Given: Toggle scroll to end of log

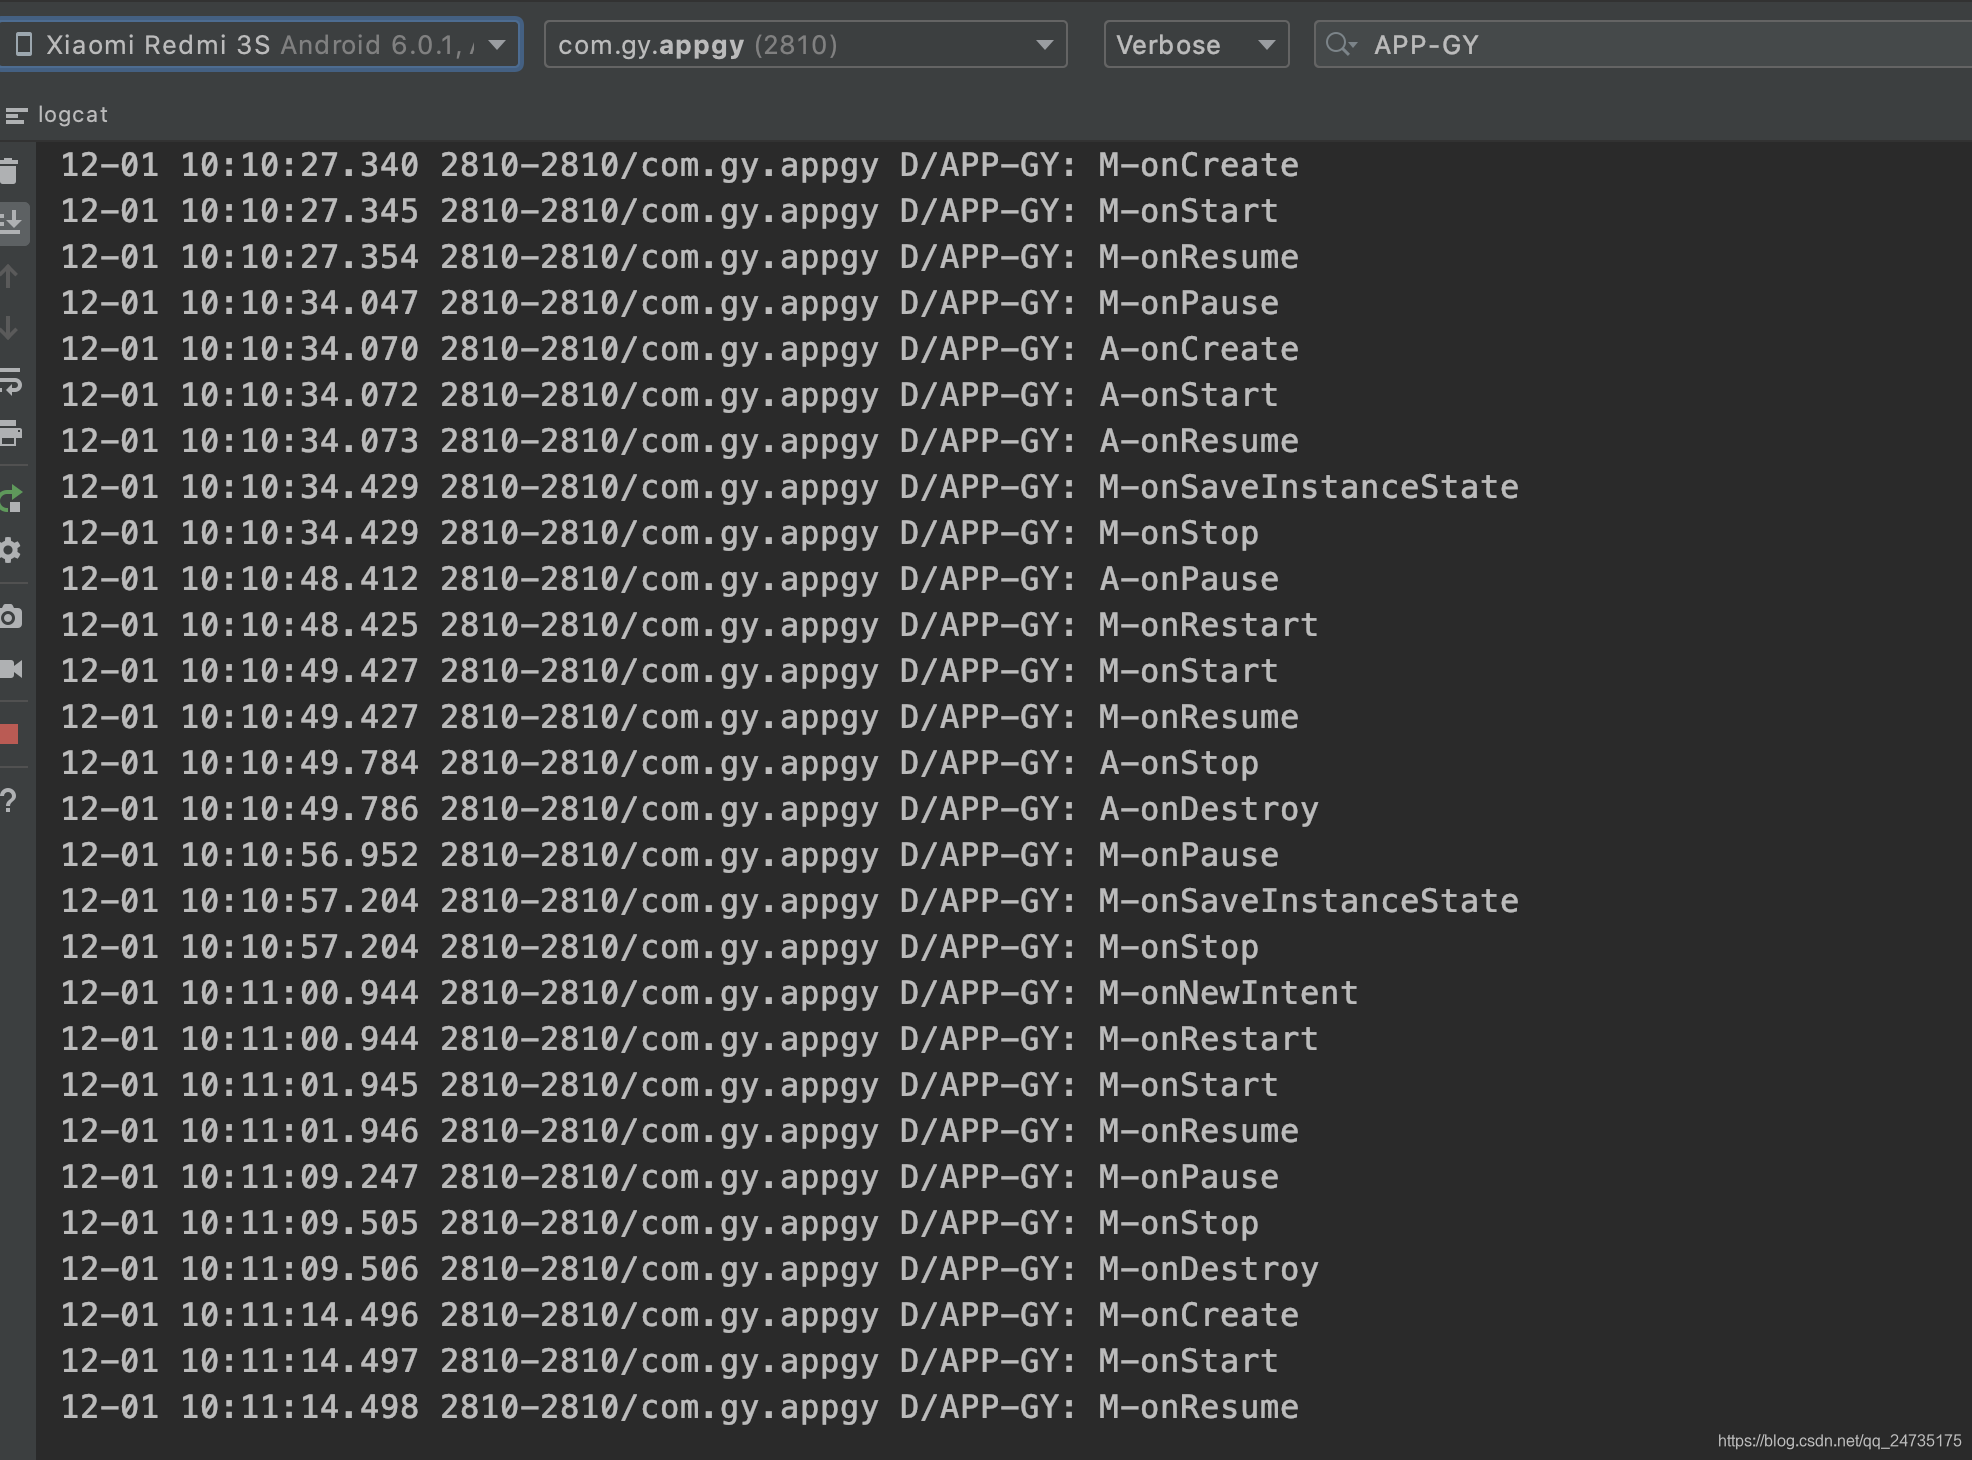Looking at the screenshot, I should coord(12,222).
